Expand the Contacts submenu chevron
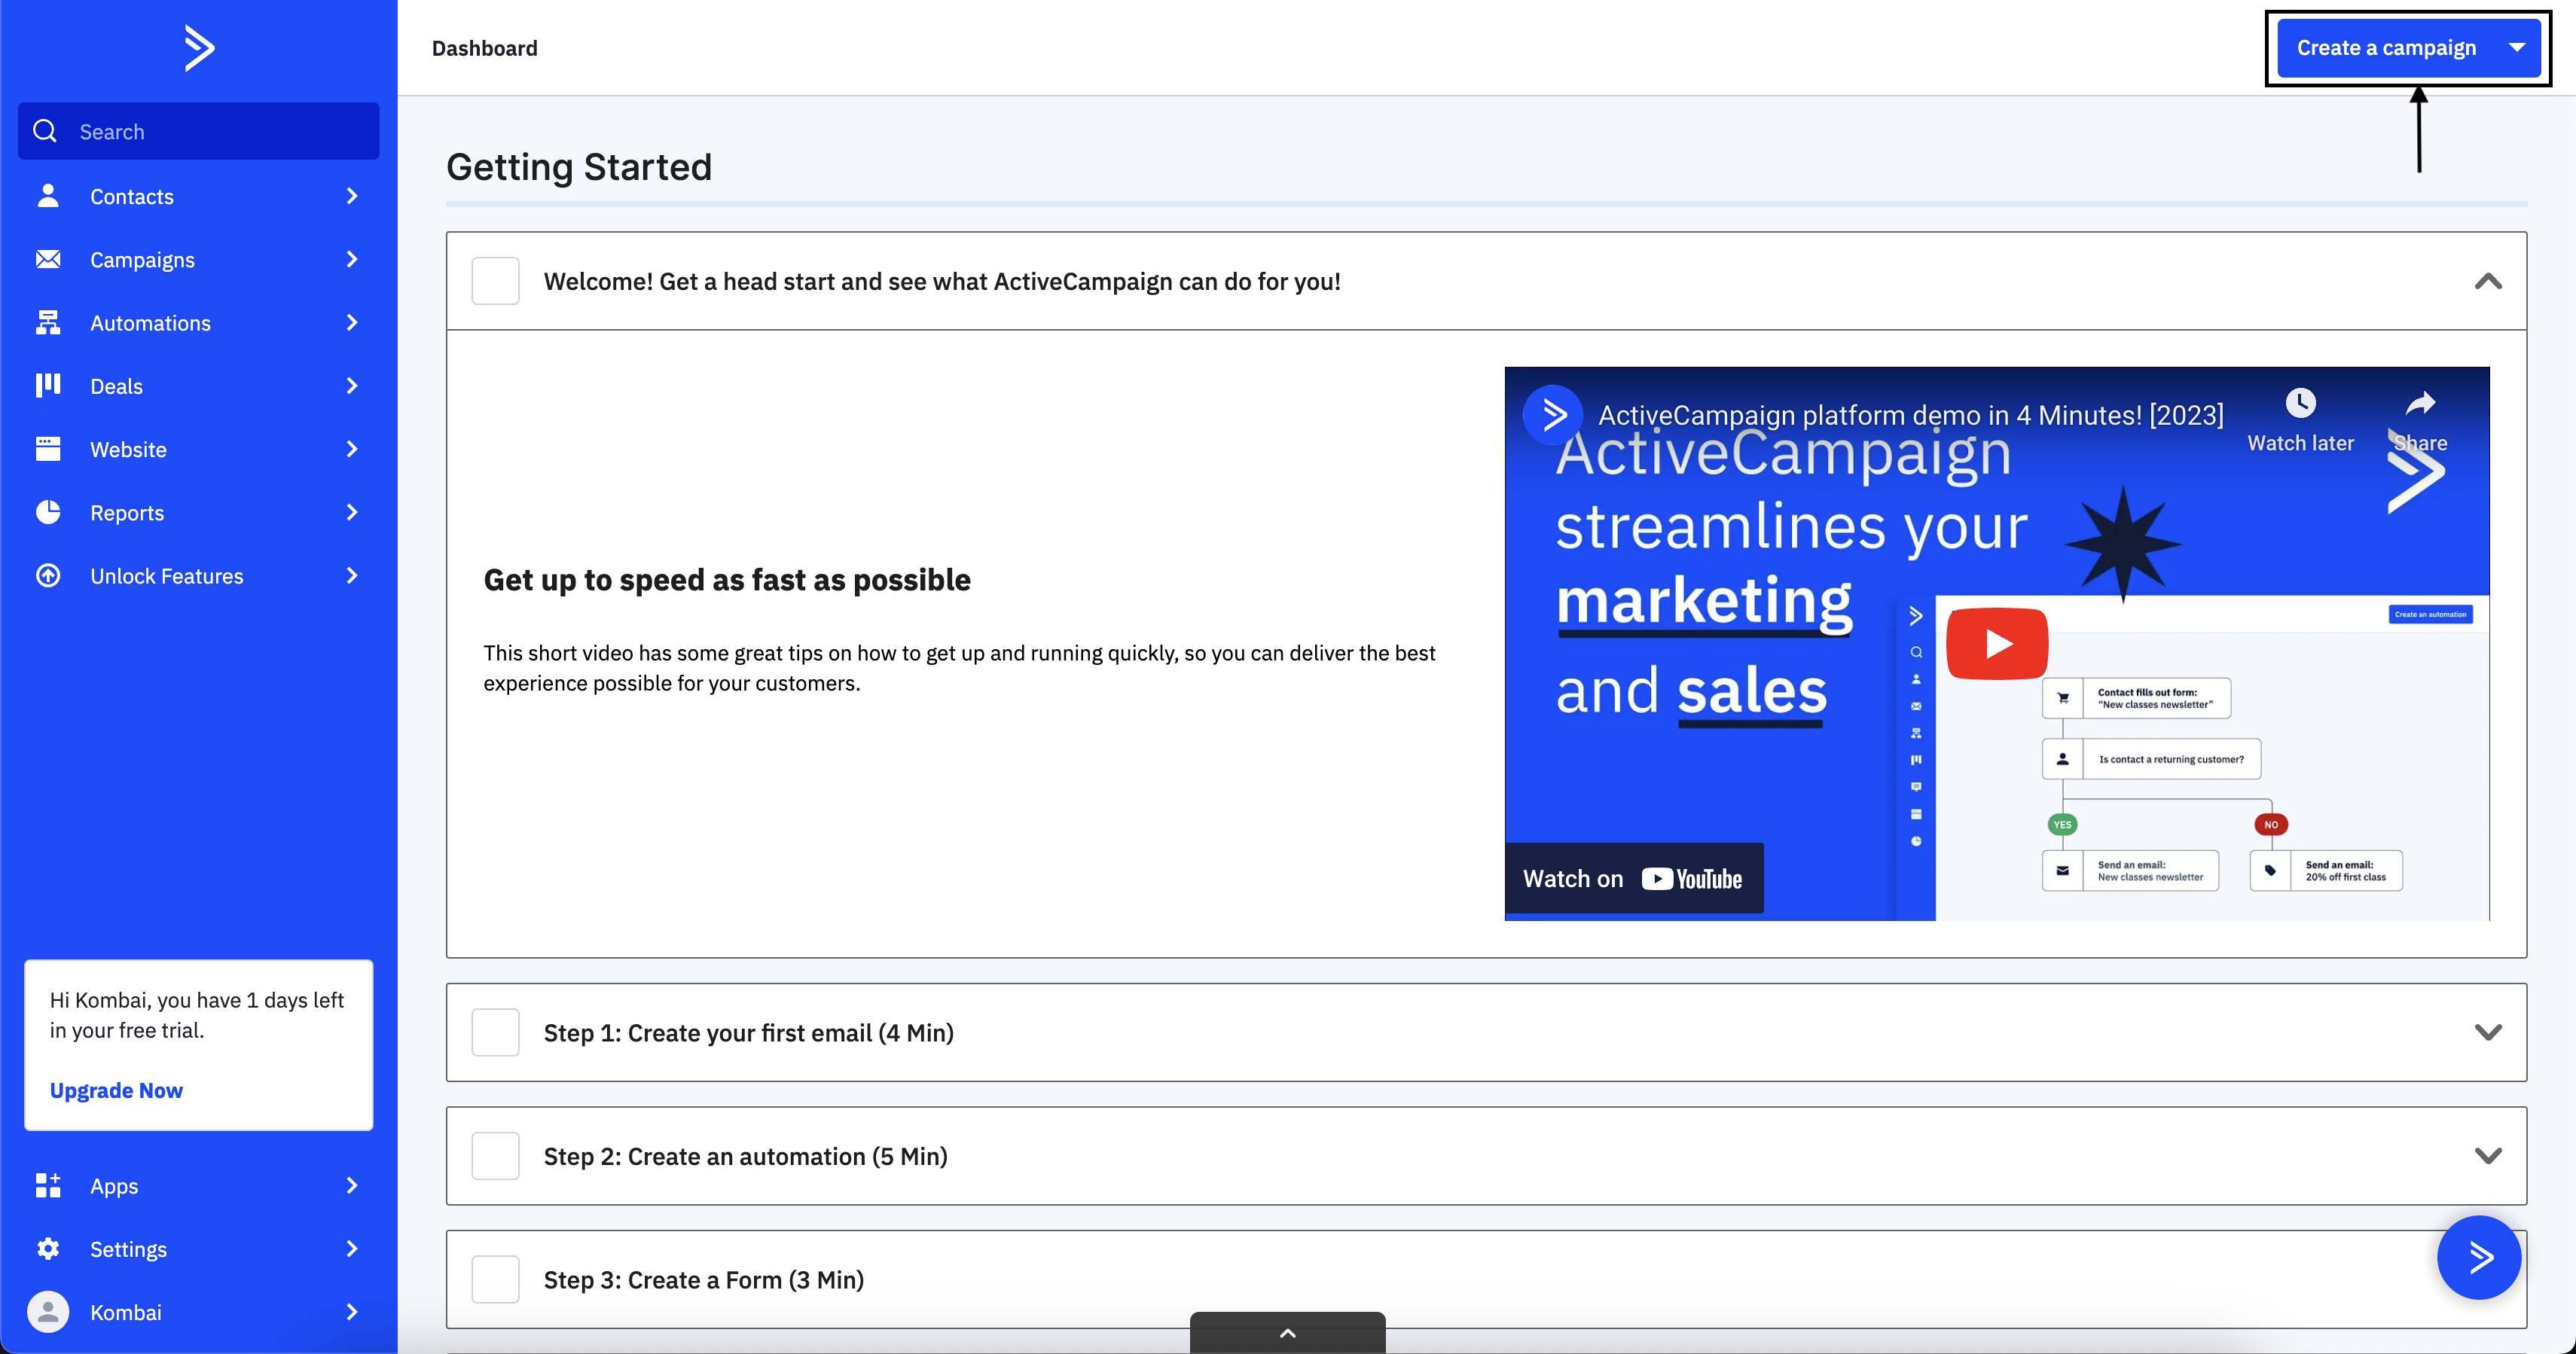 coord(352,196)
